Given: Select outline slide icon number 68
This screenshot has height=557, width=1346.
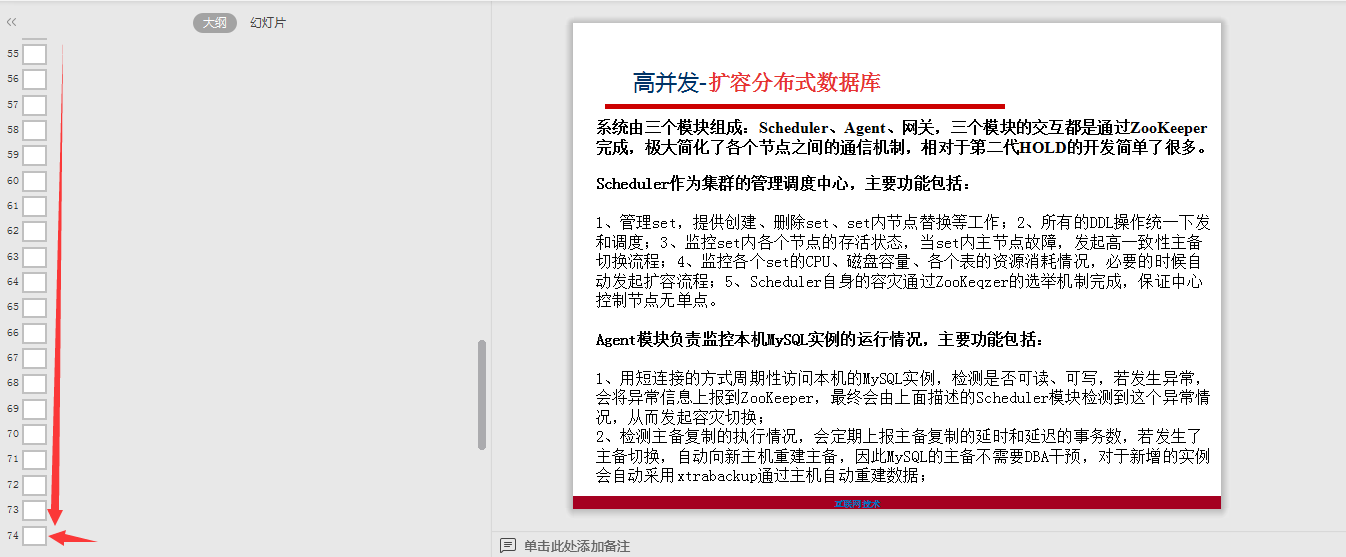Looking at the screenshot, I should 35,383.
